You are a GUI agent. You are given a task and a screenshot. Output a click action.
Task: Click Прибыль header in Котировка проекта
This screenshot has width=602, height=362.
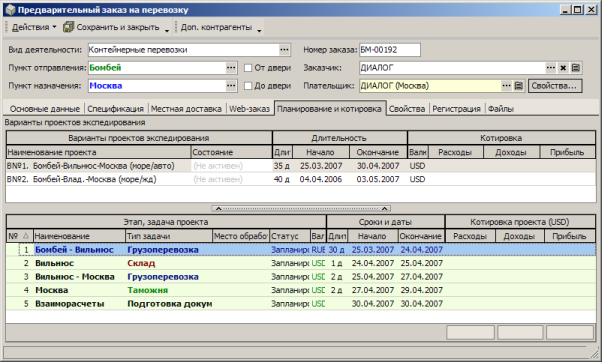569,236
